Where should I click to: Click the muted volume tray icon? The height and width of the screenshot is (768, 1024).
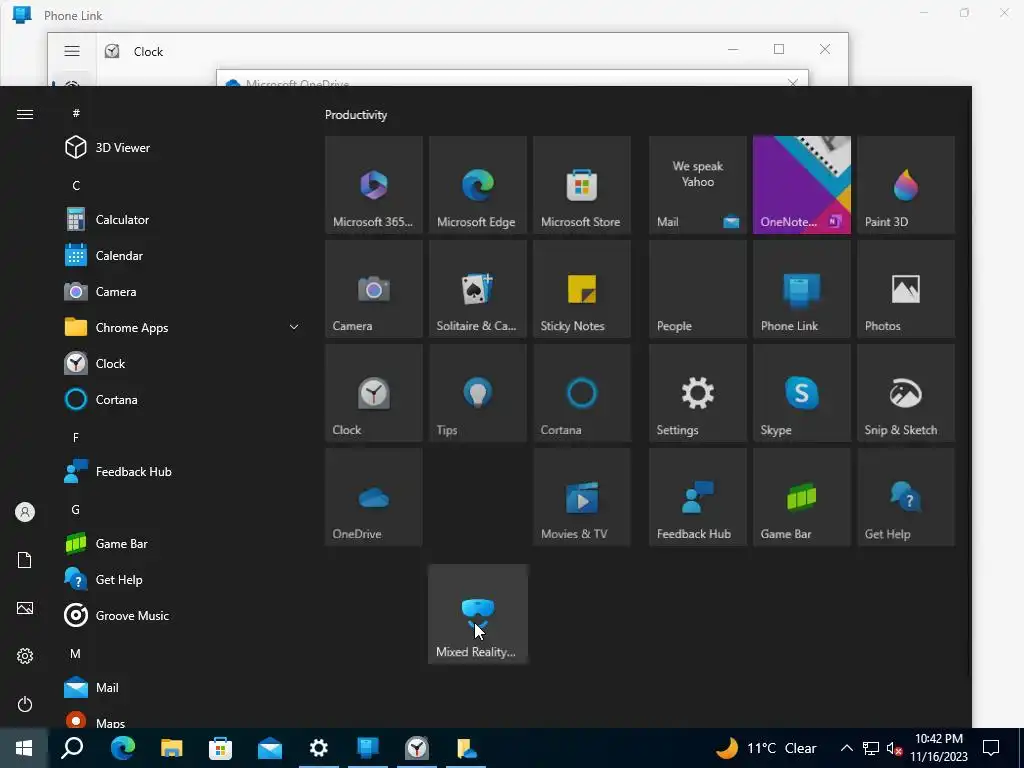pos(894,748)
